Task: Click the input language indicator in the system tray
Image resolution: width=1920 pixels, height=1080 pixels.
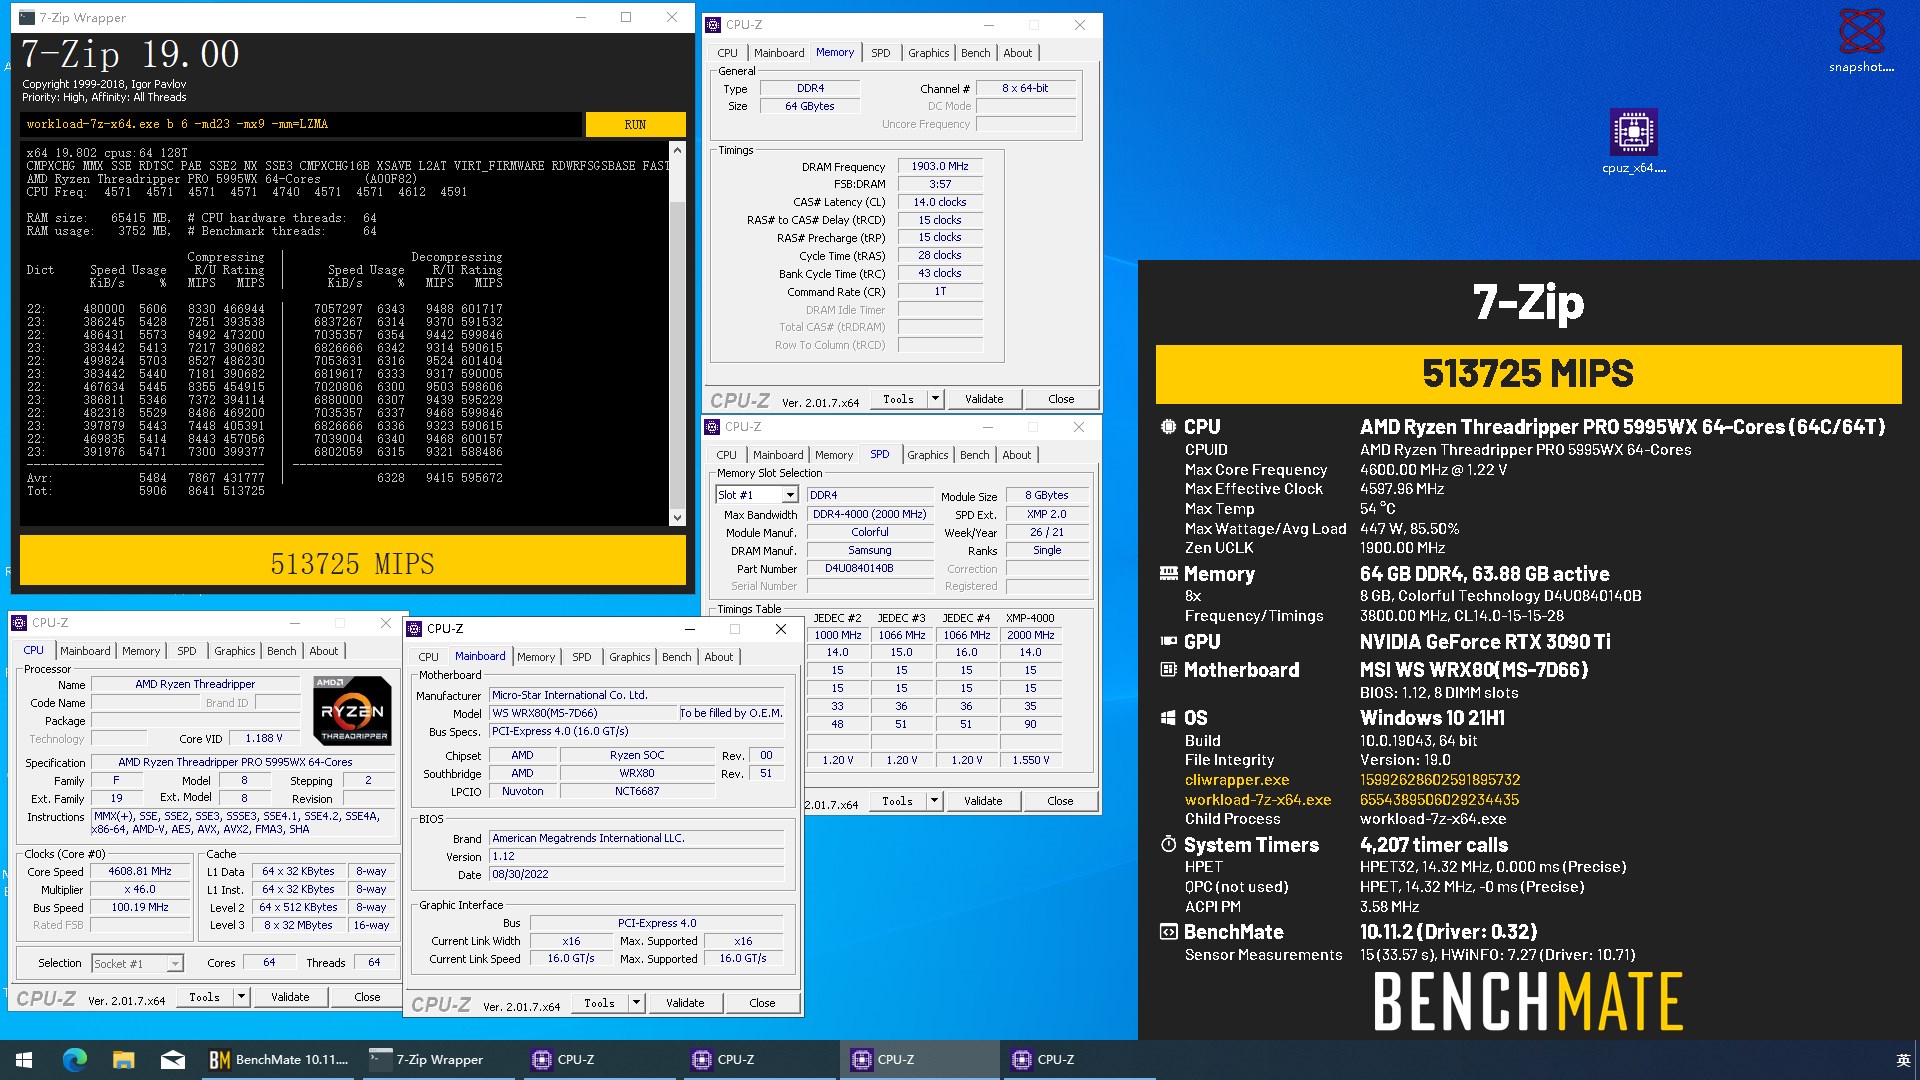Action: 1902,1060
